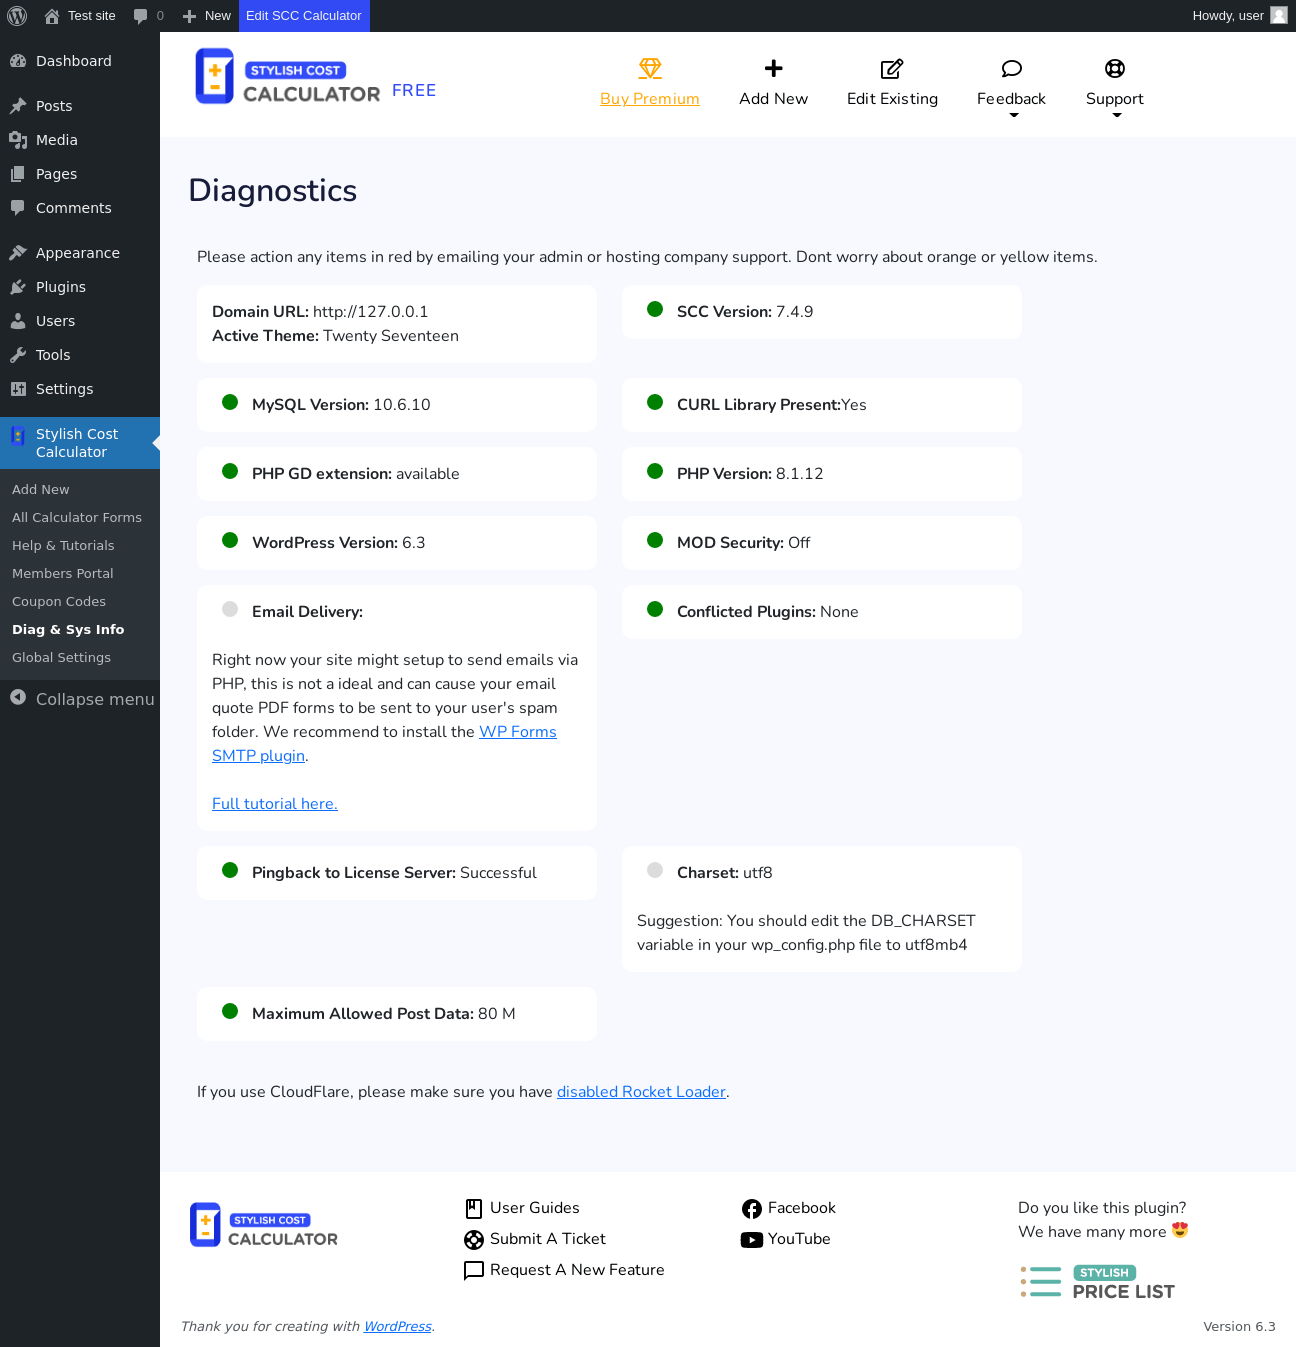Click the Tools wrench icon
Screen dimensions: 1296x1347
point(18,355)
